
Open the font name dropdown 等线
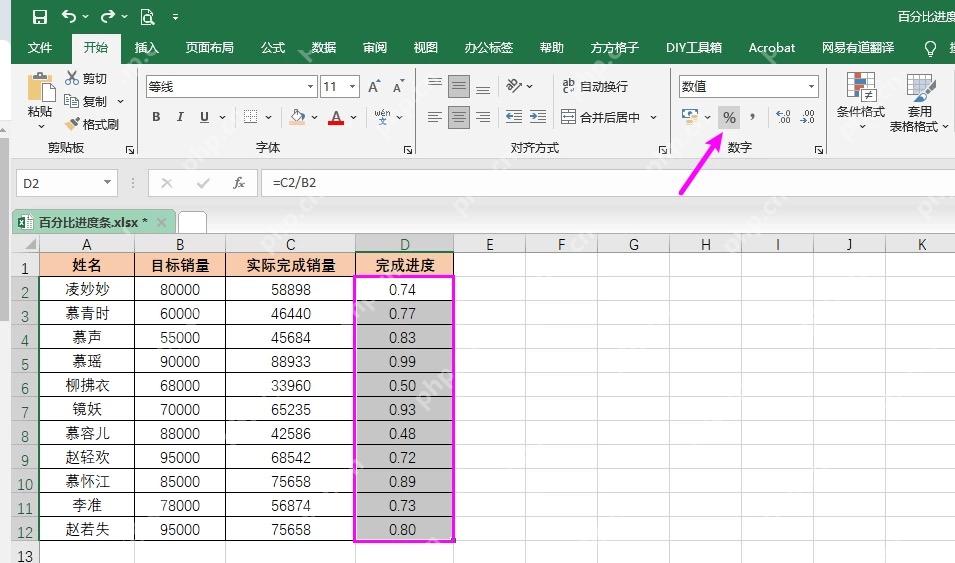[310, 87]
